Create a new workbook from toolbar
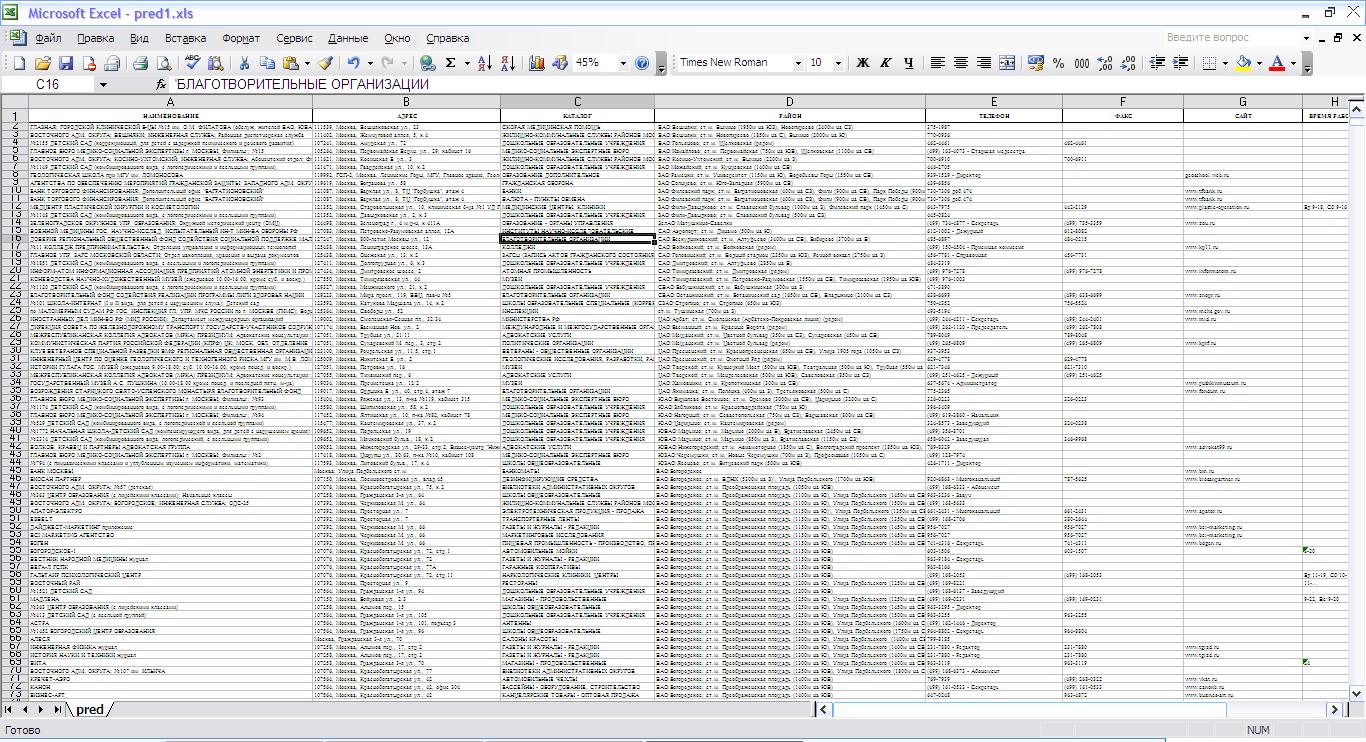The height and width of the screenshot is (742, 1366). 19,62
